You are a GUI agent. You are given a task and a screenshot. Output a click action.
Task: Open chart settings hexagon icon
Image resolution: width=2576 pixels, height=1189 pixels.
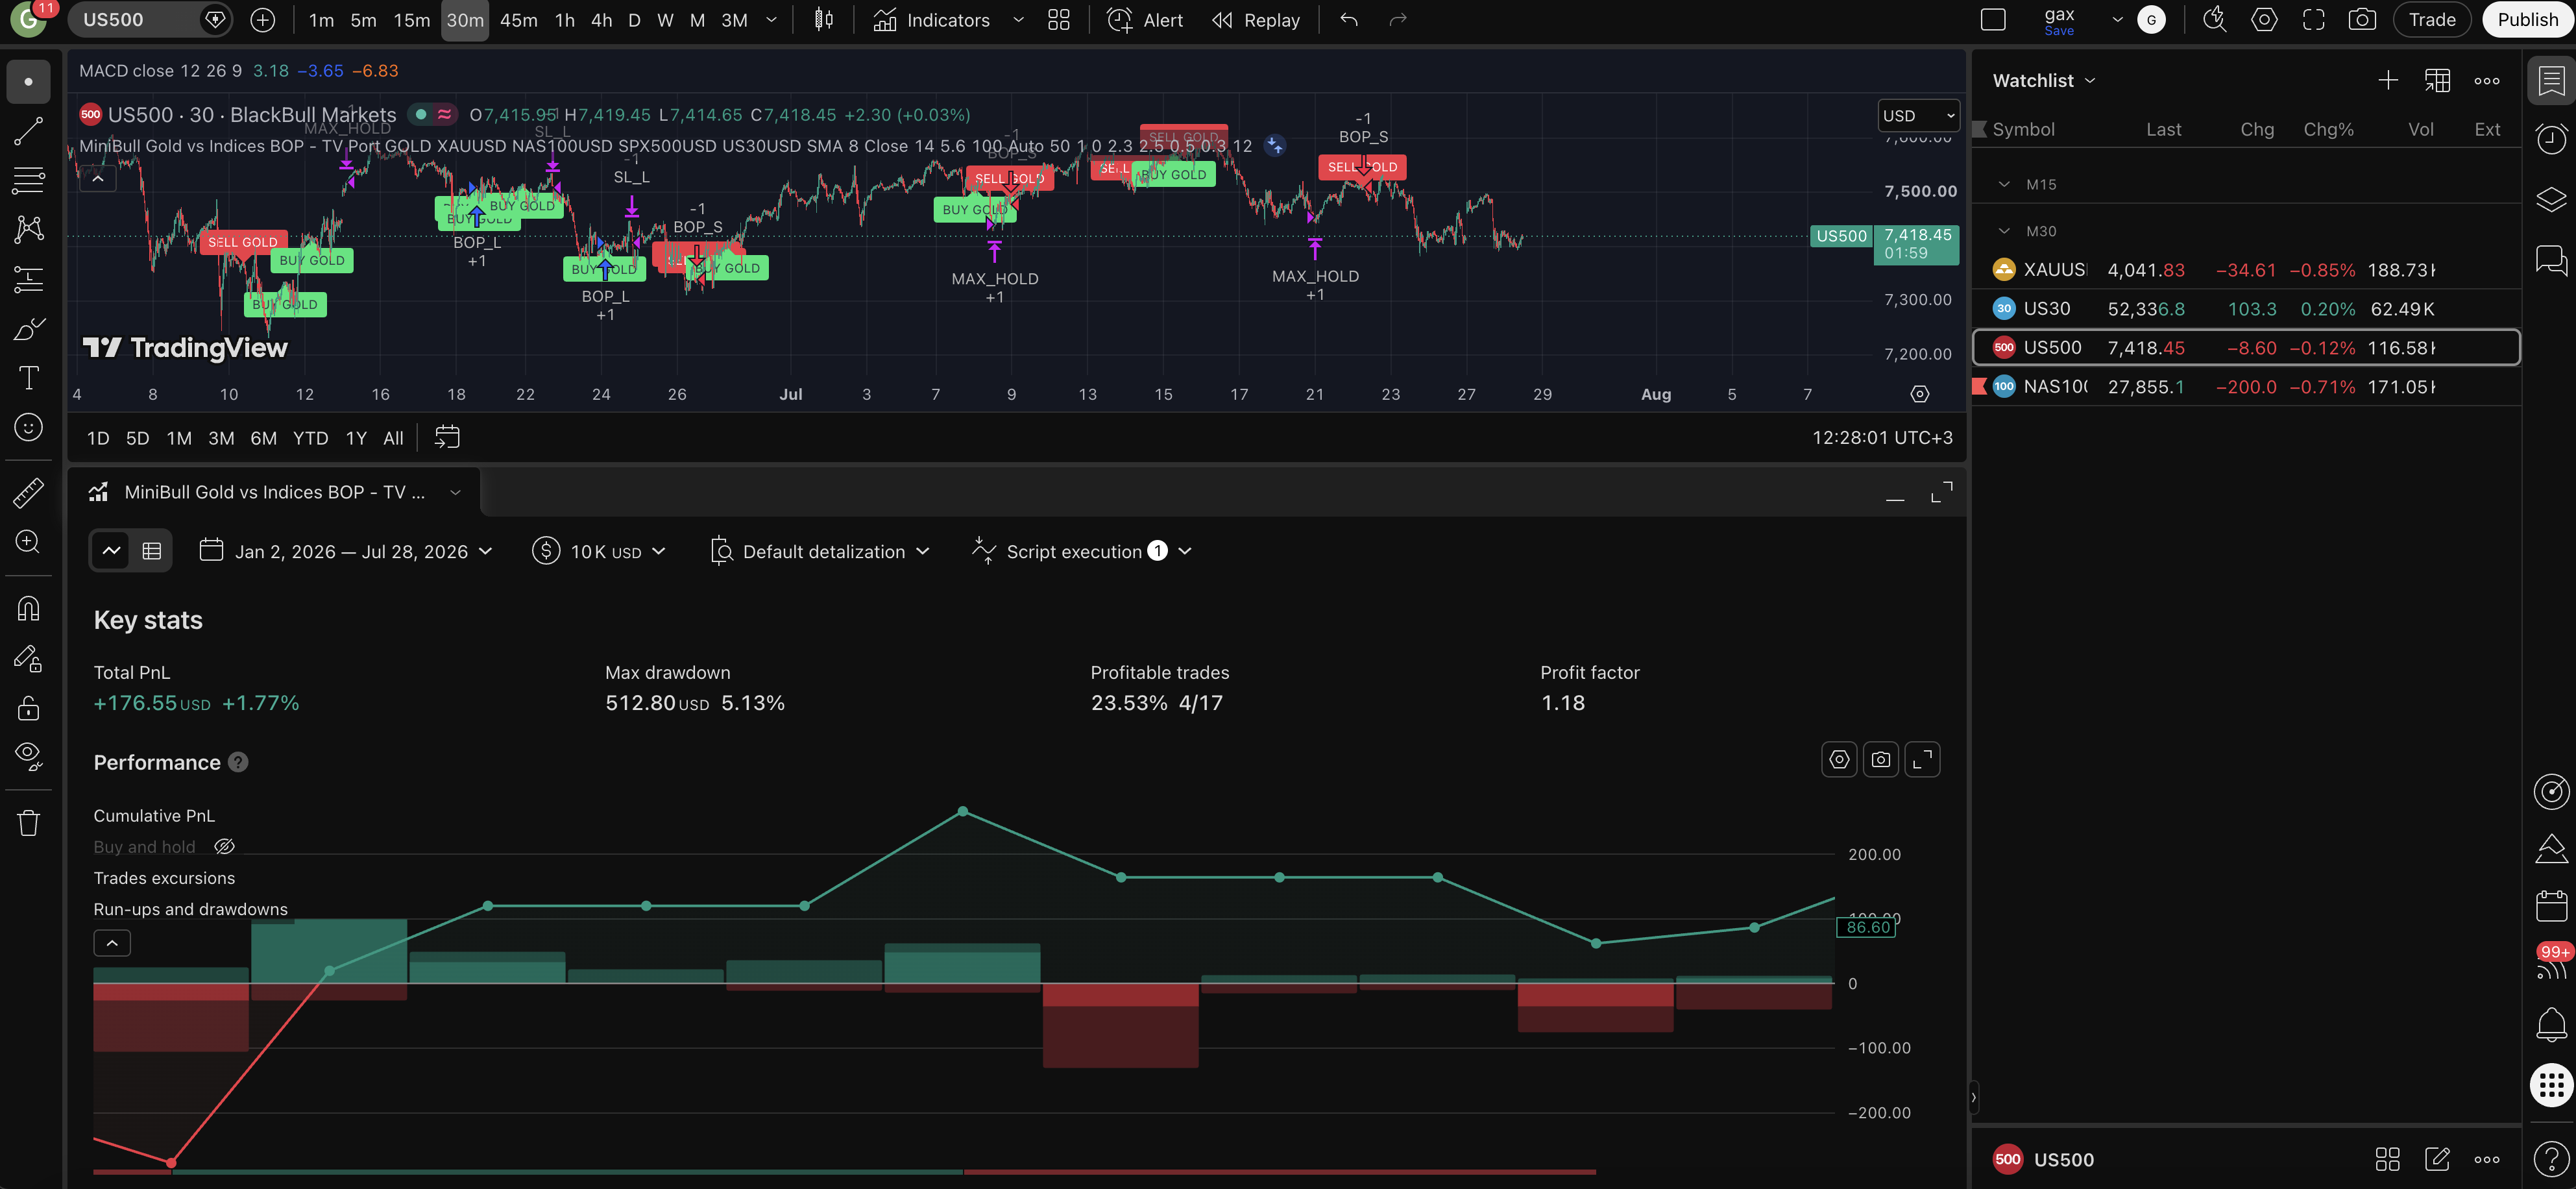pos(2264,20)
